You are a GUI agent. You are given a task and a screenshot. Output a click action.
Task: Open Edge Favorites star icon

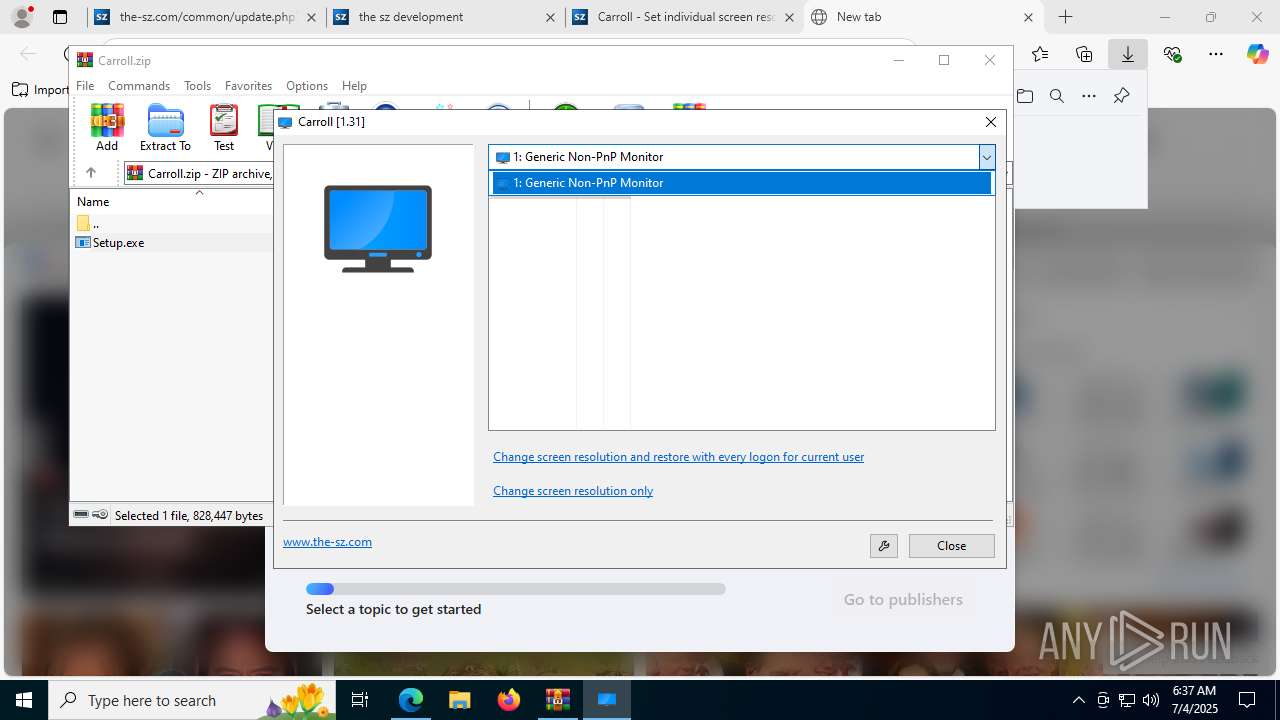pyautogui.click(x=1040, y=54)
